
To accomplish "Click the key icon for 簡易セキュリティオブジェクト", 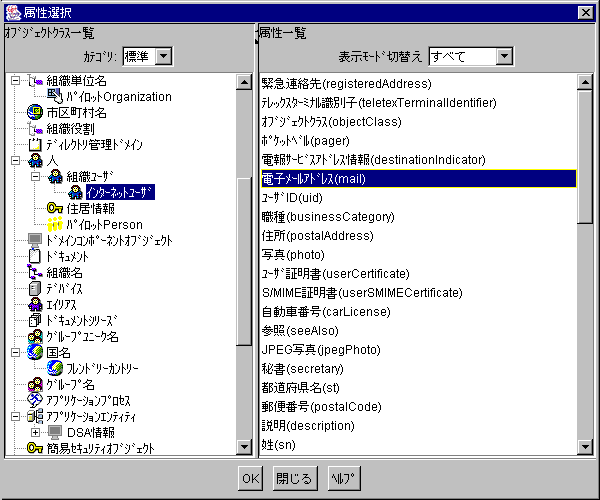I will pos(35,448).
